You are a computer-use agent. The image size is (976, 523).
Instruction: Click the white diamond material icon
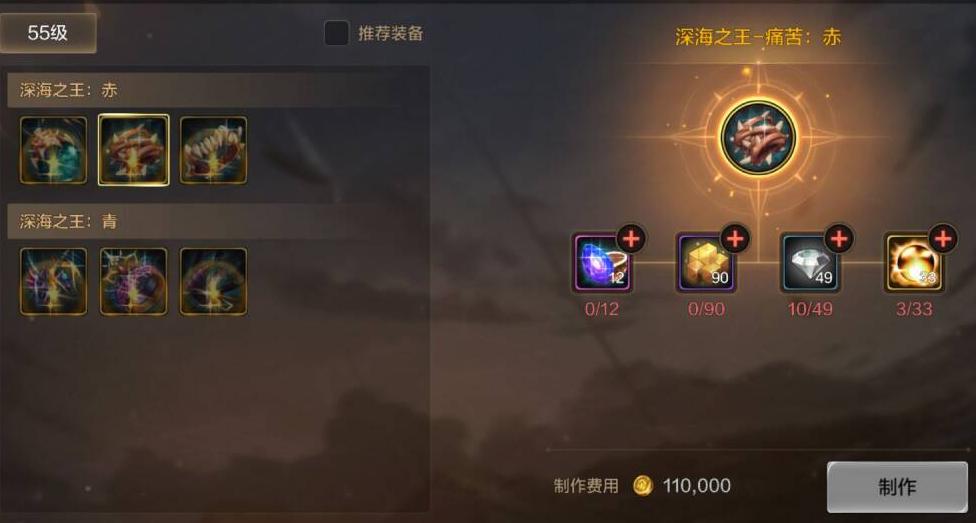[810, 263]
